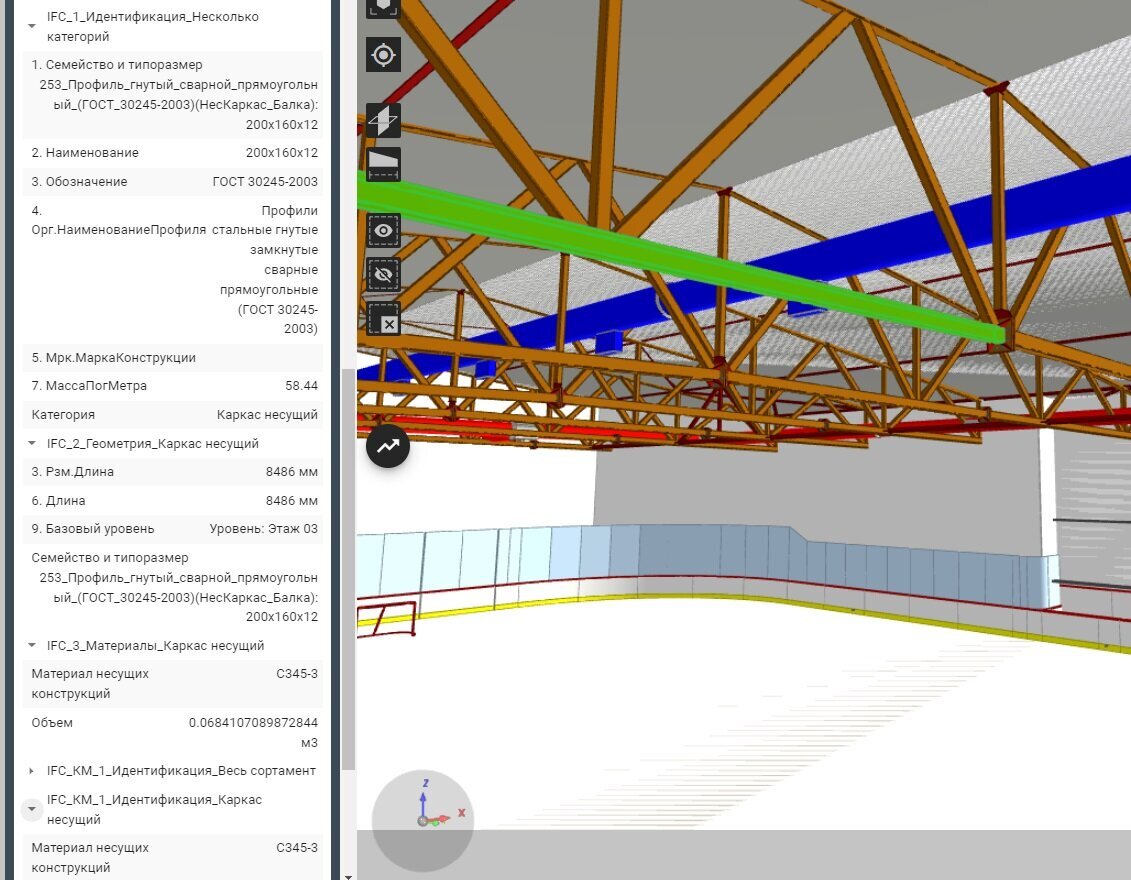Click the 7. МассаПогМетра value 58.44

[x=302, y=386]
